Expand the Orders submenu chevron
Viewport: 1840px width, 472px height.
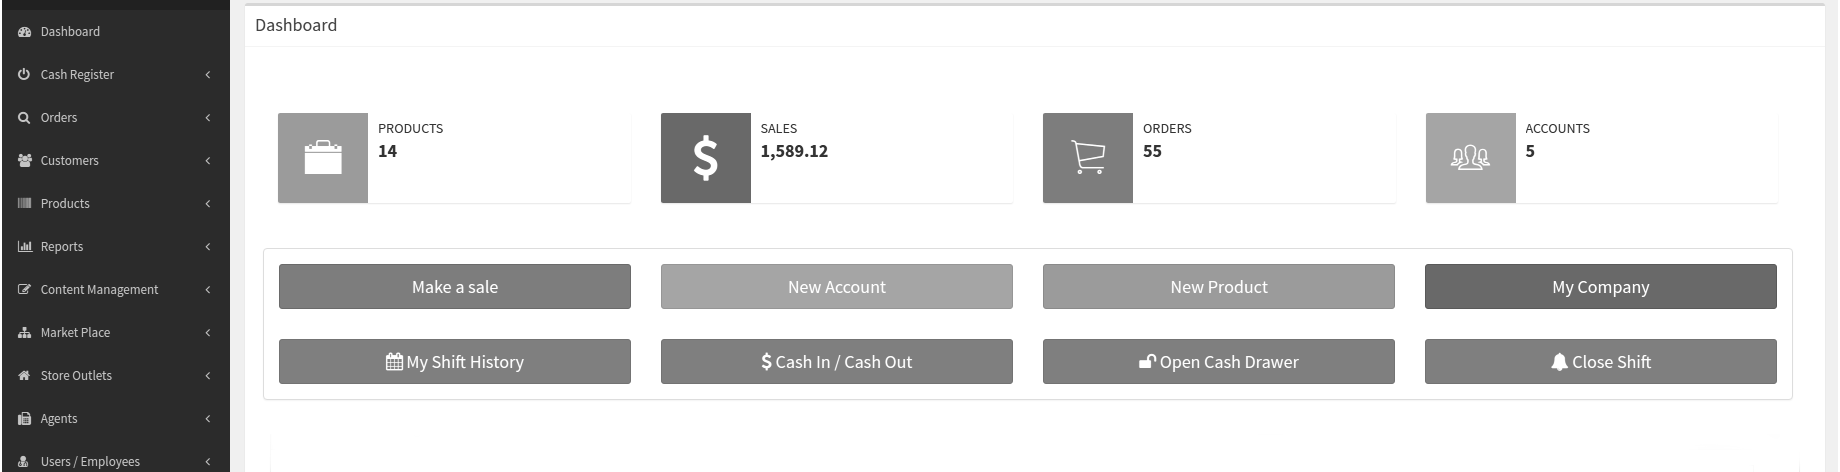(208, 118)
